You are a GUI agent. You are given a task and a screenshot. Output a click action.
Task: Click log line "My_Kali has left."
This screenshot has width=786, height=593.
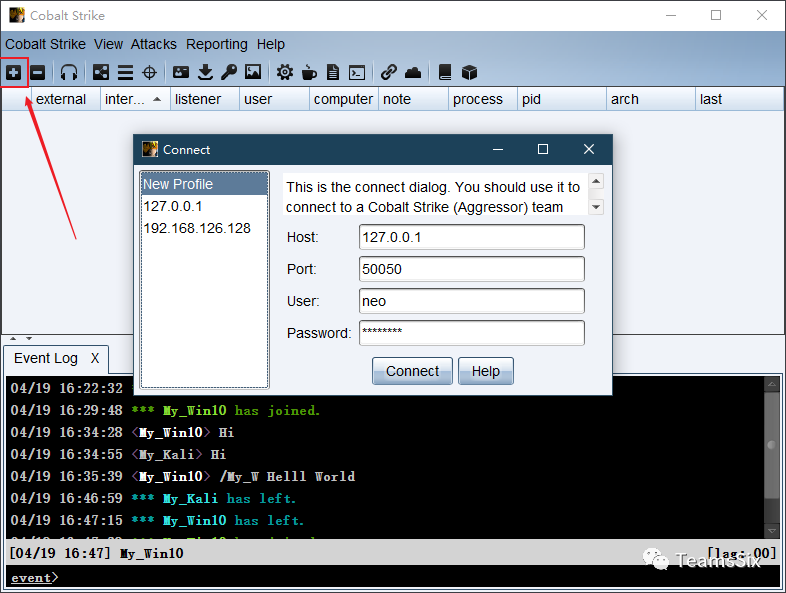click(229, 498)
